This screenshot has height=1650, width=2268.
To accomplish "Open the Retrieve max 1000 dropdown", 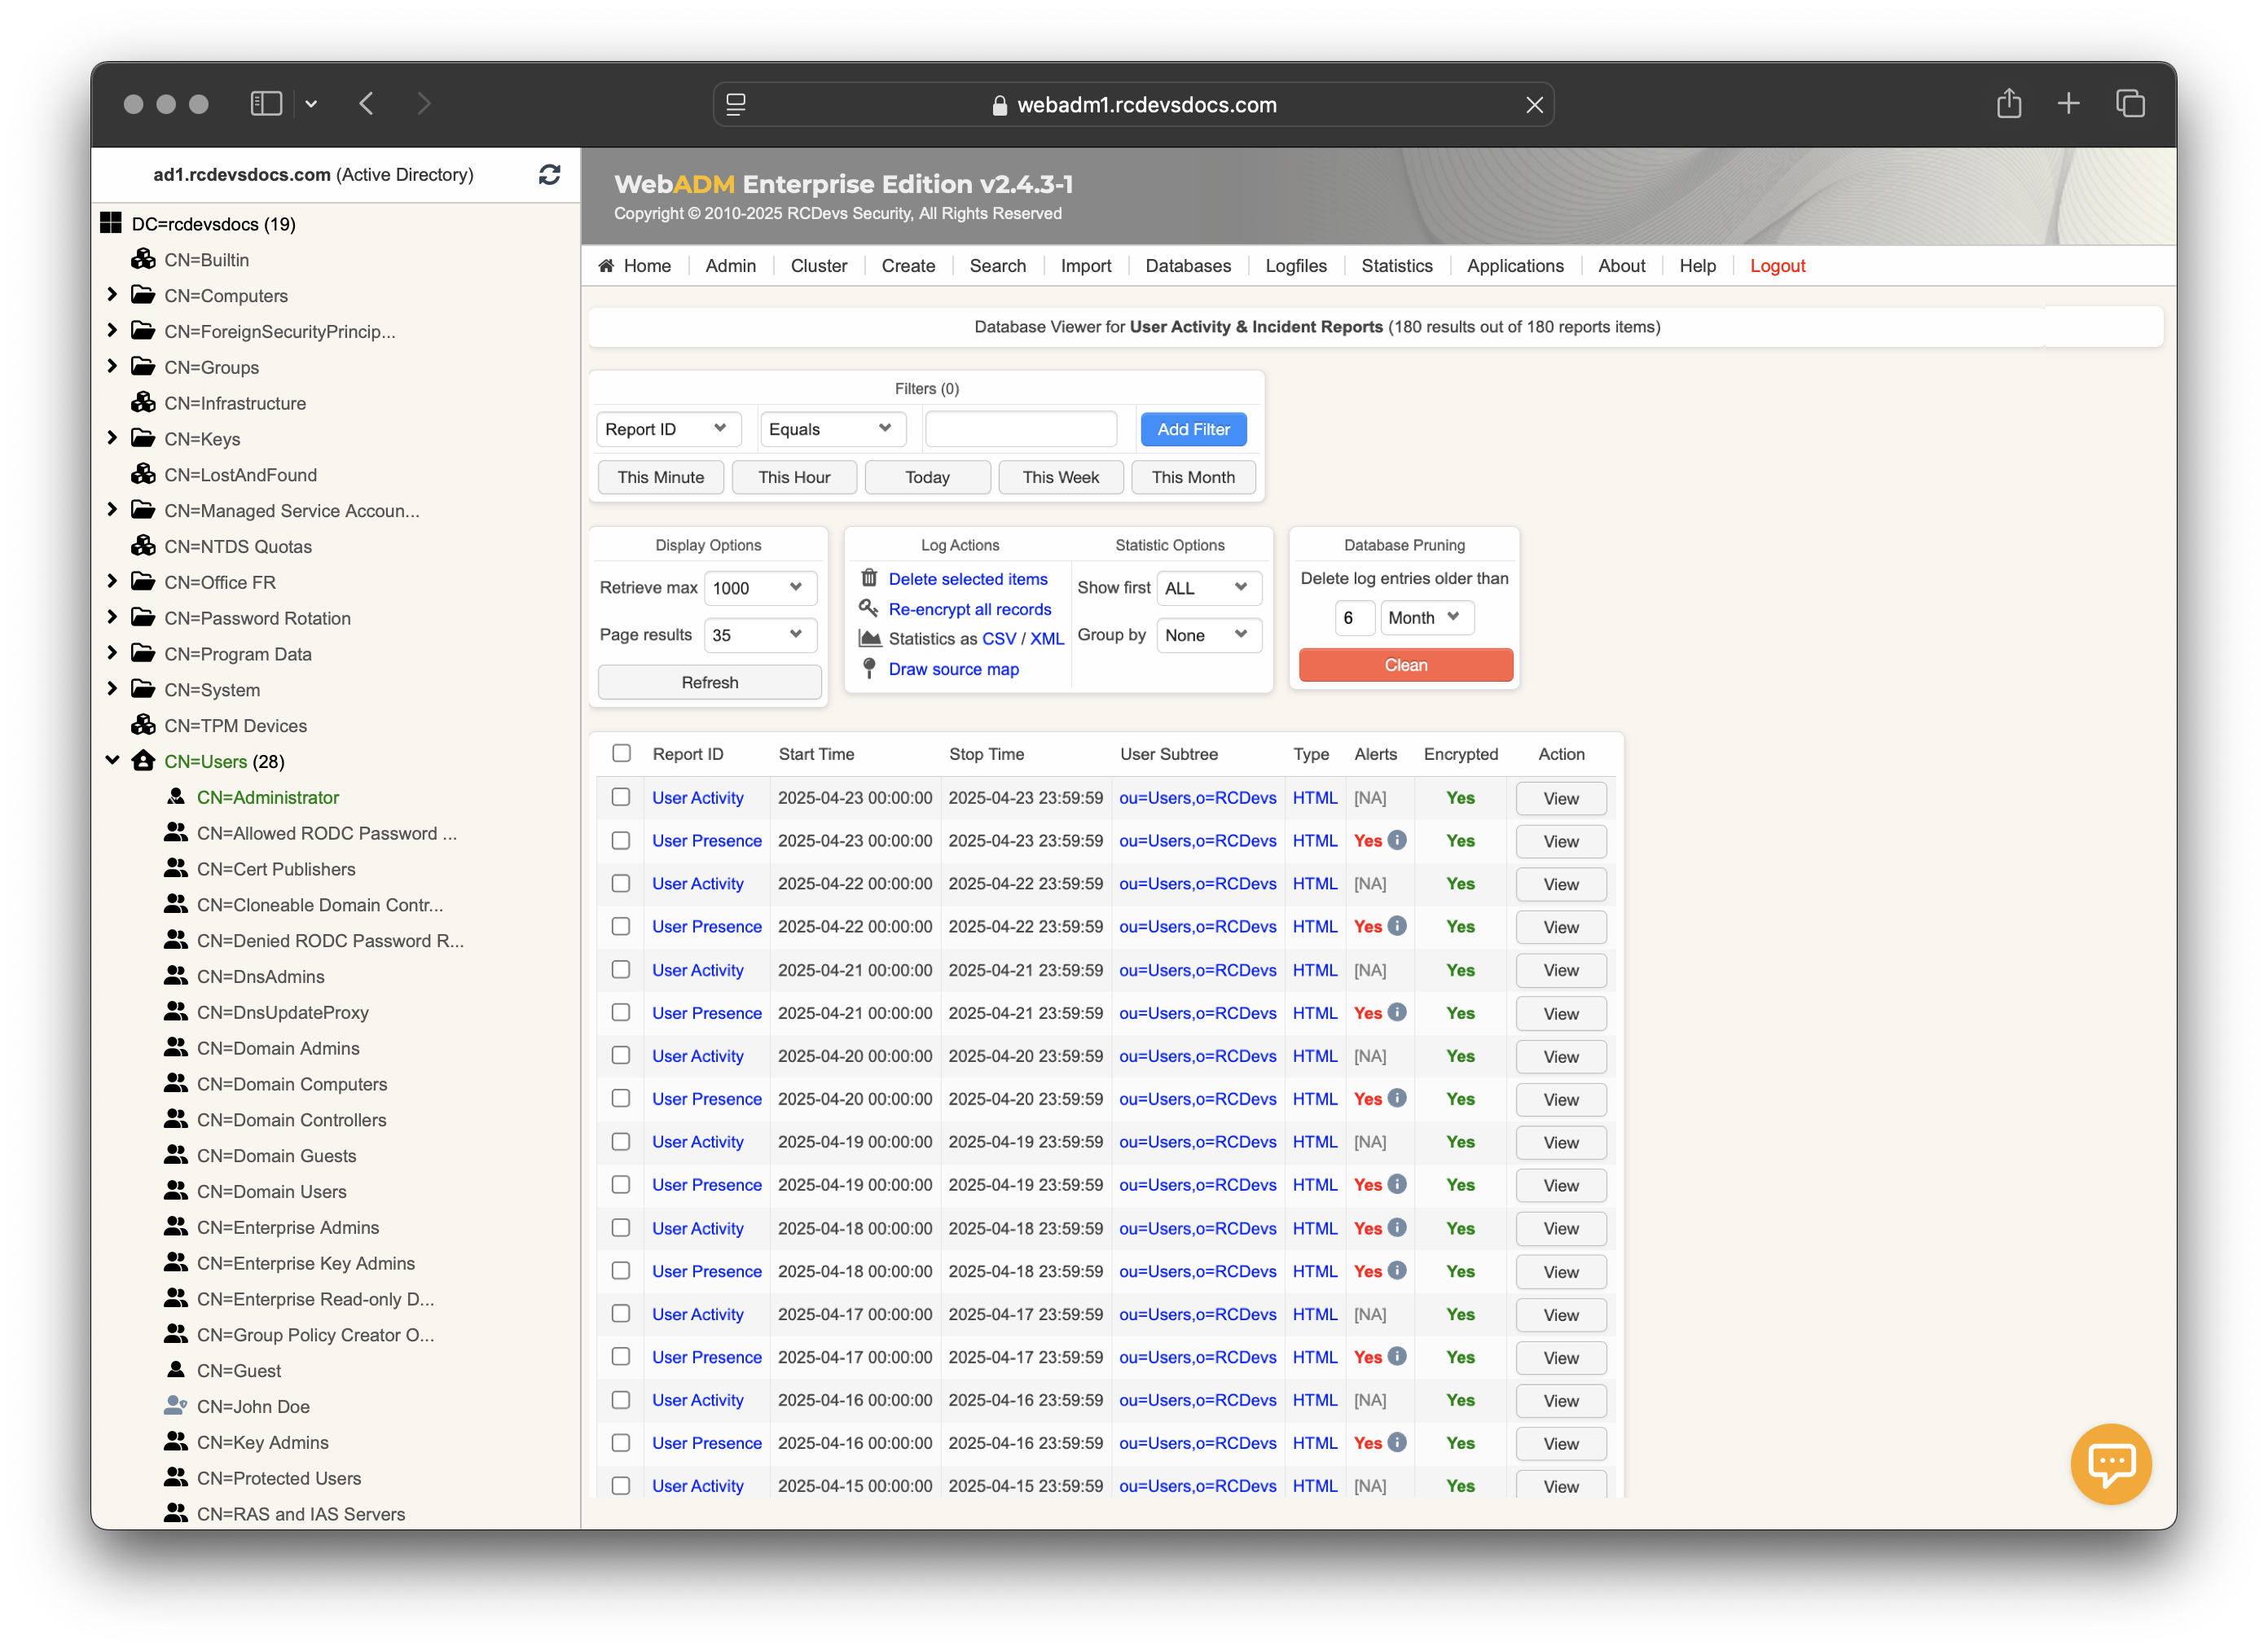I will (x=760, y=587).
